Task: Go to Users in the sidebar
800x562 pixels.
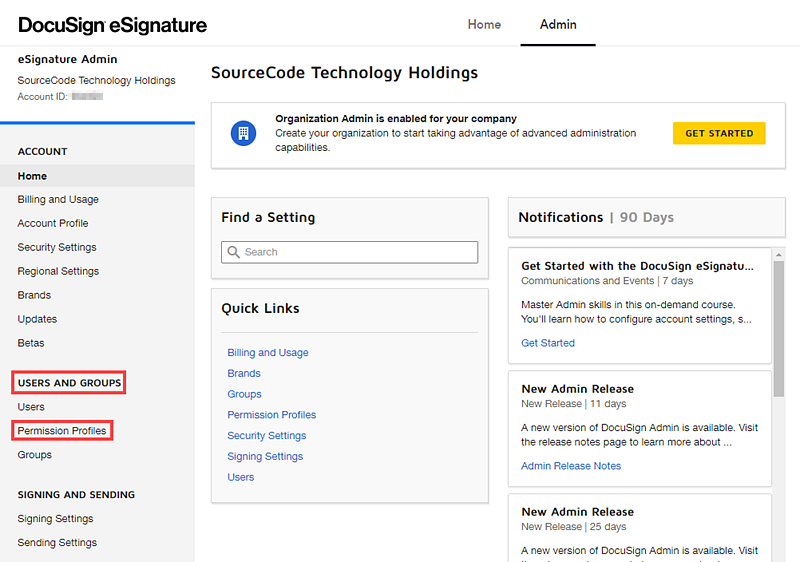Action: tap(31, 407)
